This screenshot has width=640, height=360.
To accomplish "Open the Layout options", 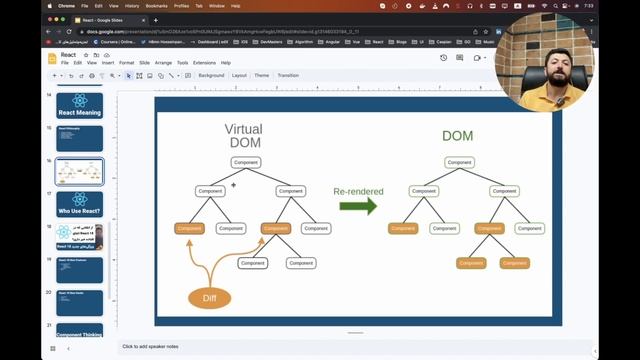I will coord(239,76).
